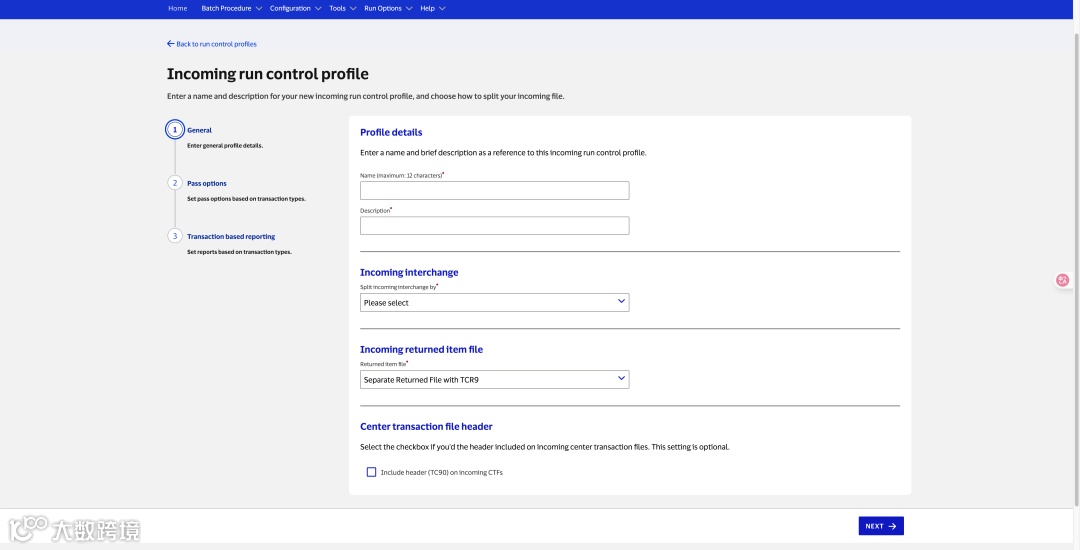Click the pink floating translate icon
The height and width of the screenshot is (550, 1080).
click(x=1062, y=281)
